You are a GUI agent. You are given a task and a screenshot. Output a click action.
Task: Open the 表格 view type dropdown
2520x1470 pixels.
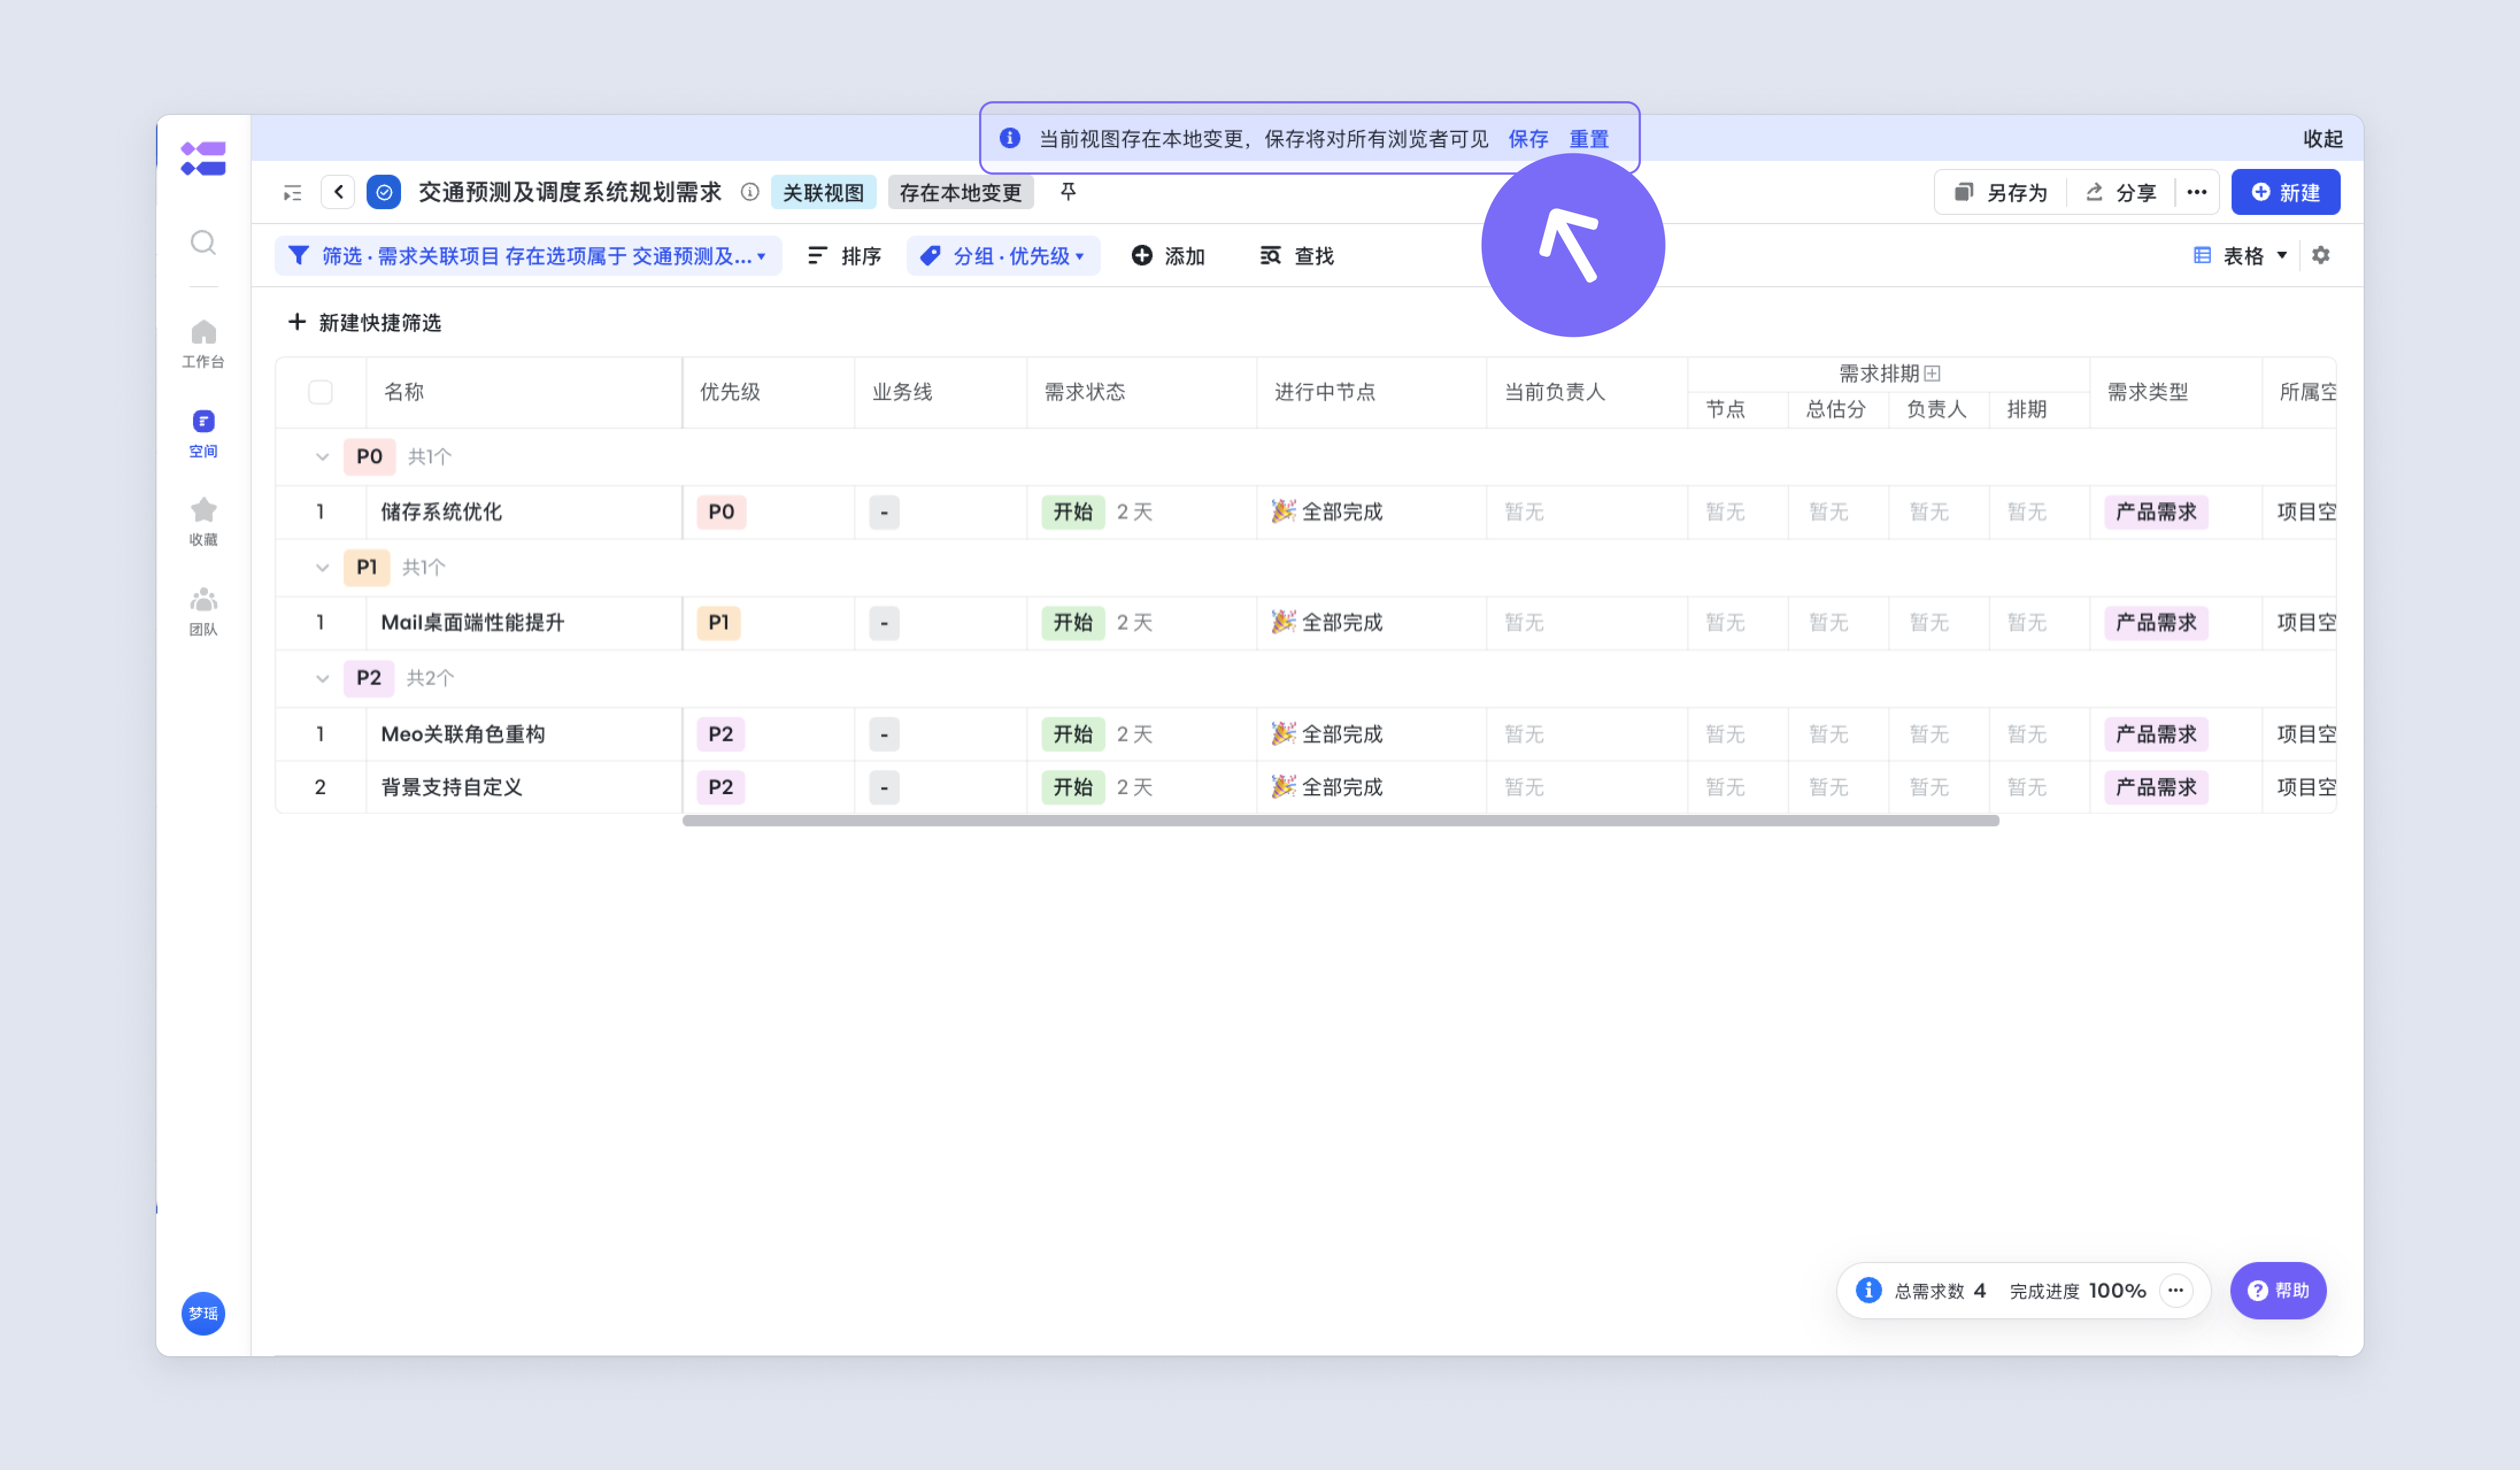(2240, 256)
